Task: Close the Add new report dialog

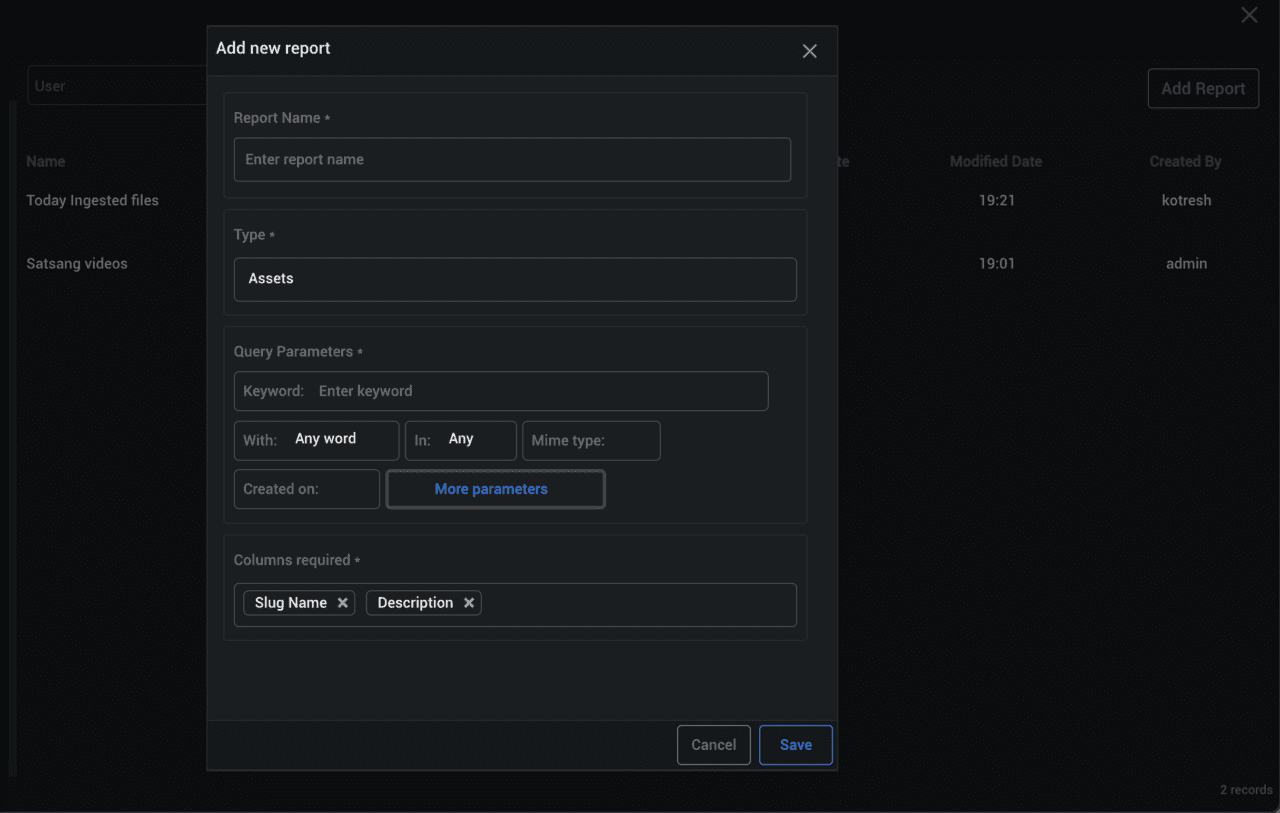Action: pos(810,51)
